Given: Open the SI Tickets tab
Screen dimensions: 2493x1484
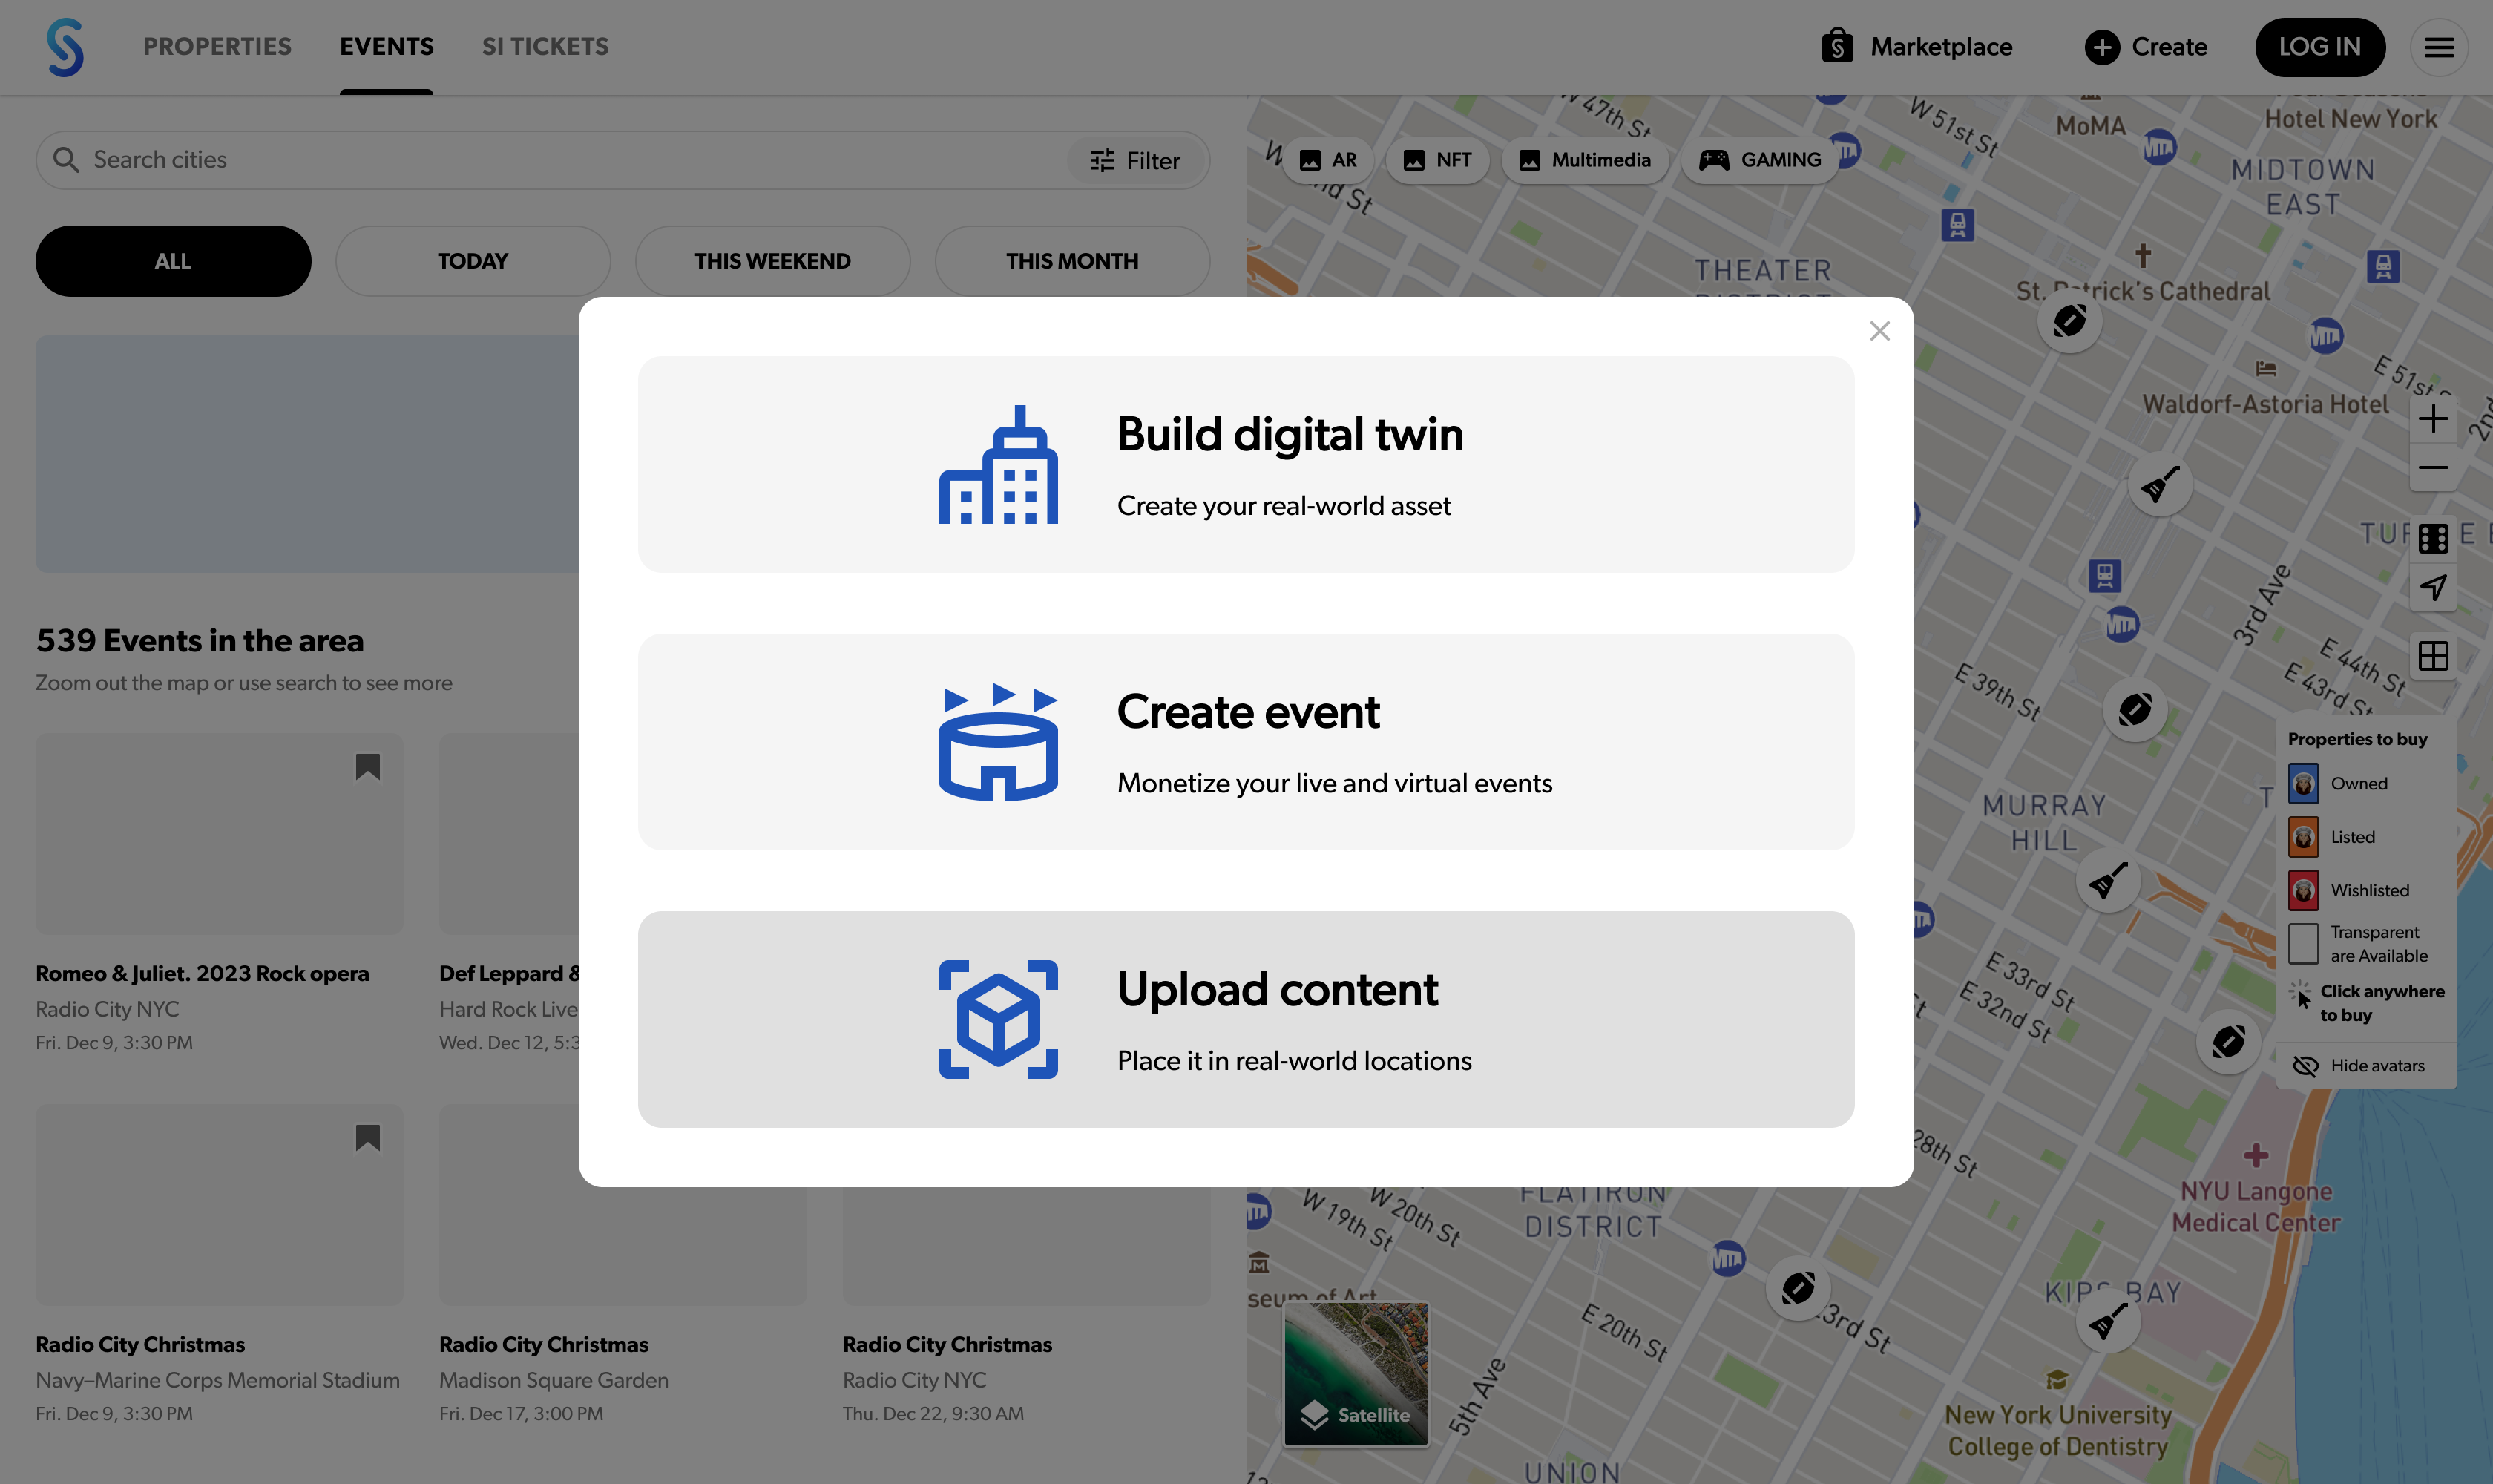Looking at the screenshot, I should (x=545, y=47).
